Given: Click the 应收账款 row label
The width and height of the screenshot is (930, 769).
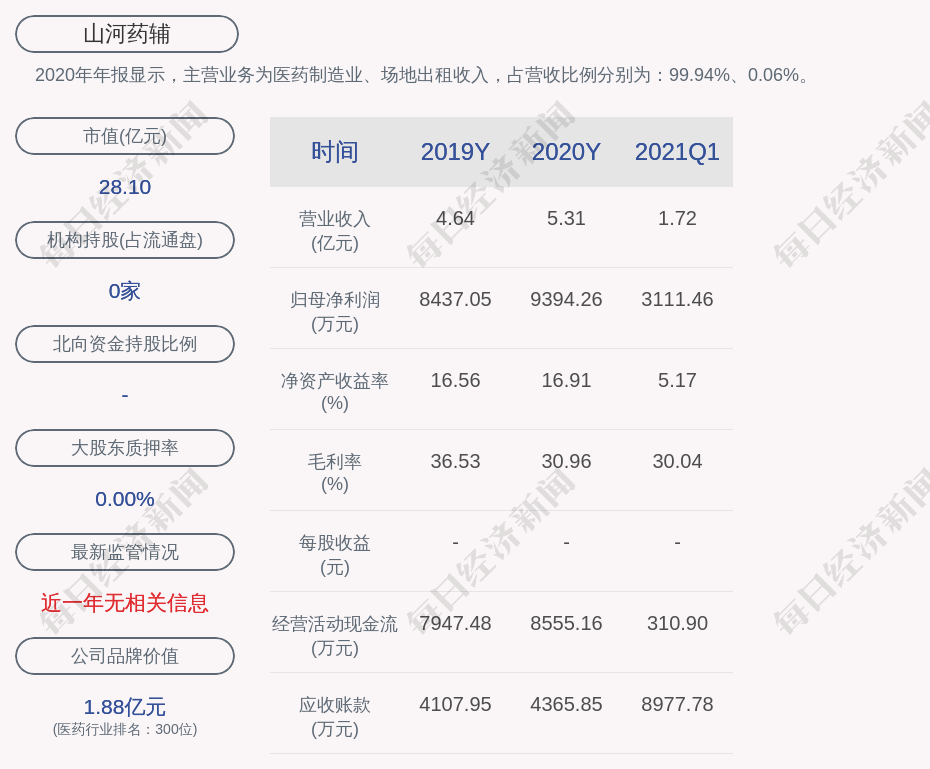Looking at the screenshot, I should pos(335,716).
